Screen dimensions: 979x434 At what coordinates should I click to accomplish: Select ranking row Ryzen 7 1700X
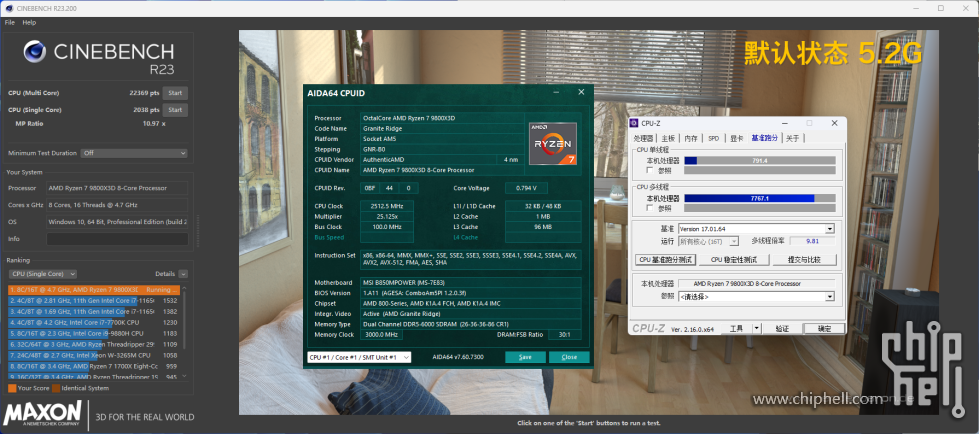point(94,367)
